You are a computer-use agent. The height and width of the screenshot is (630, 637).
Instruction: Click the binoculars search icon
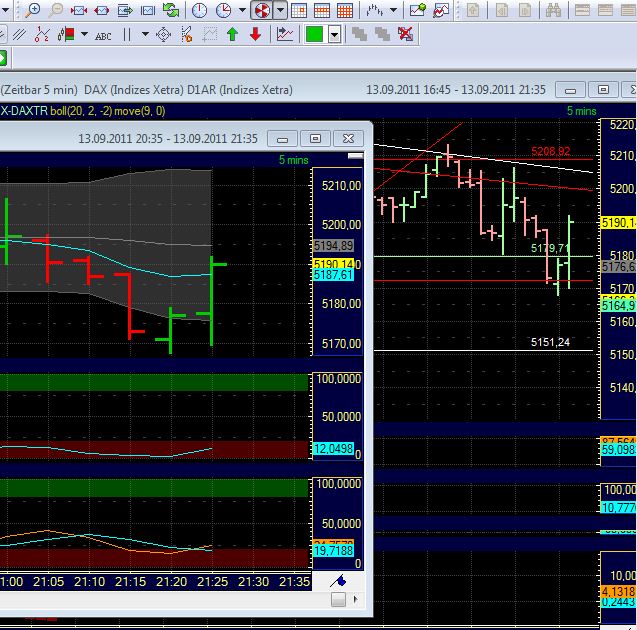(553, 10)
